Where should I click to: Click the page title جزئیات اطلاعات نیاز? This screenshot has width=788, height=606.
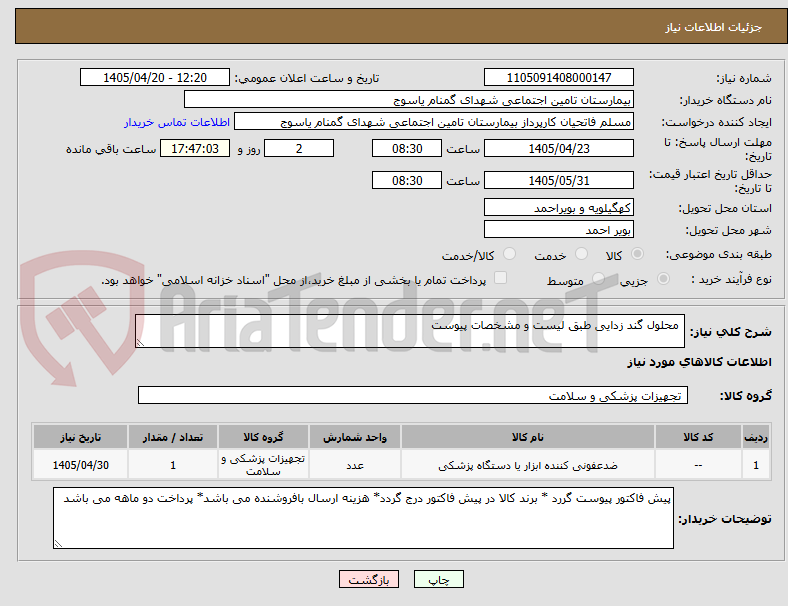(x=714, y=27)
